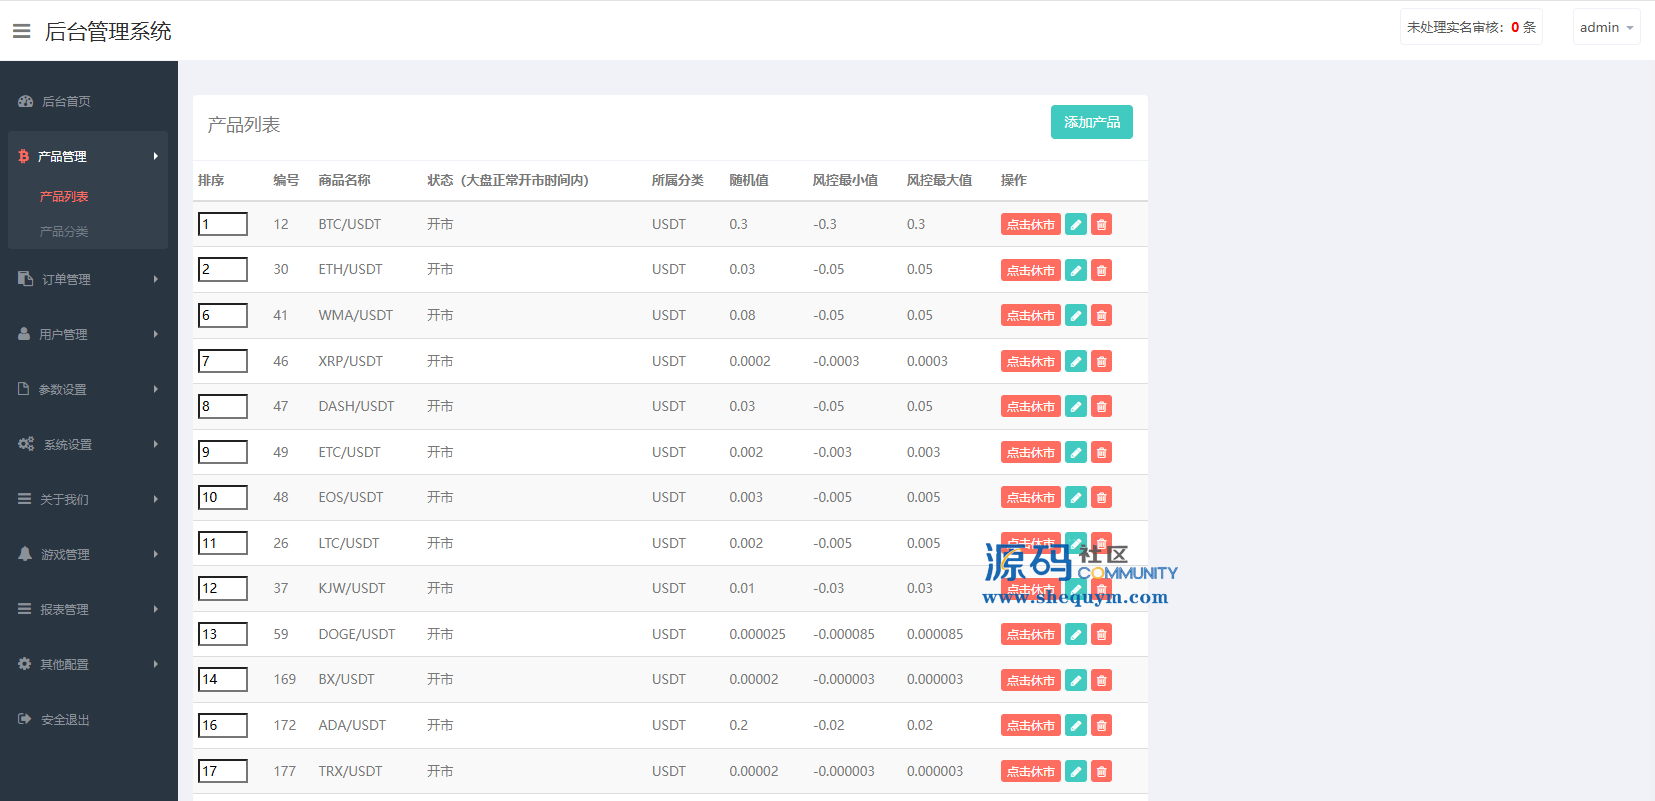Expand the 系统设置 sidebar section
This screenshot has height=801, width=1655.
88,445
